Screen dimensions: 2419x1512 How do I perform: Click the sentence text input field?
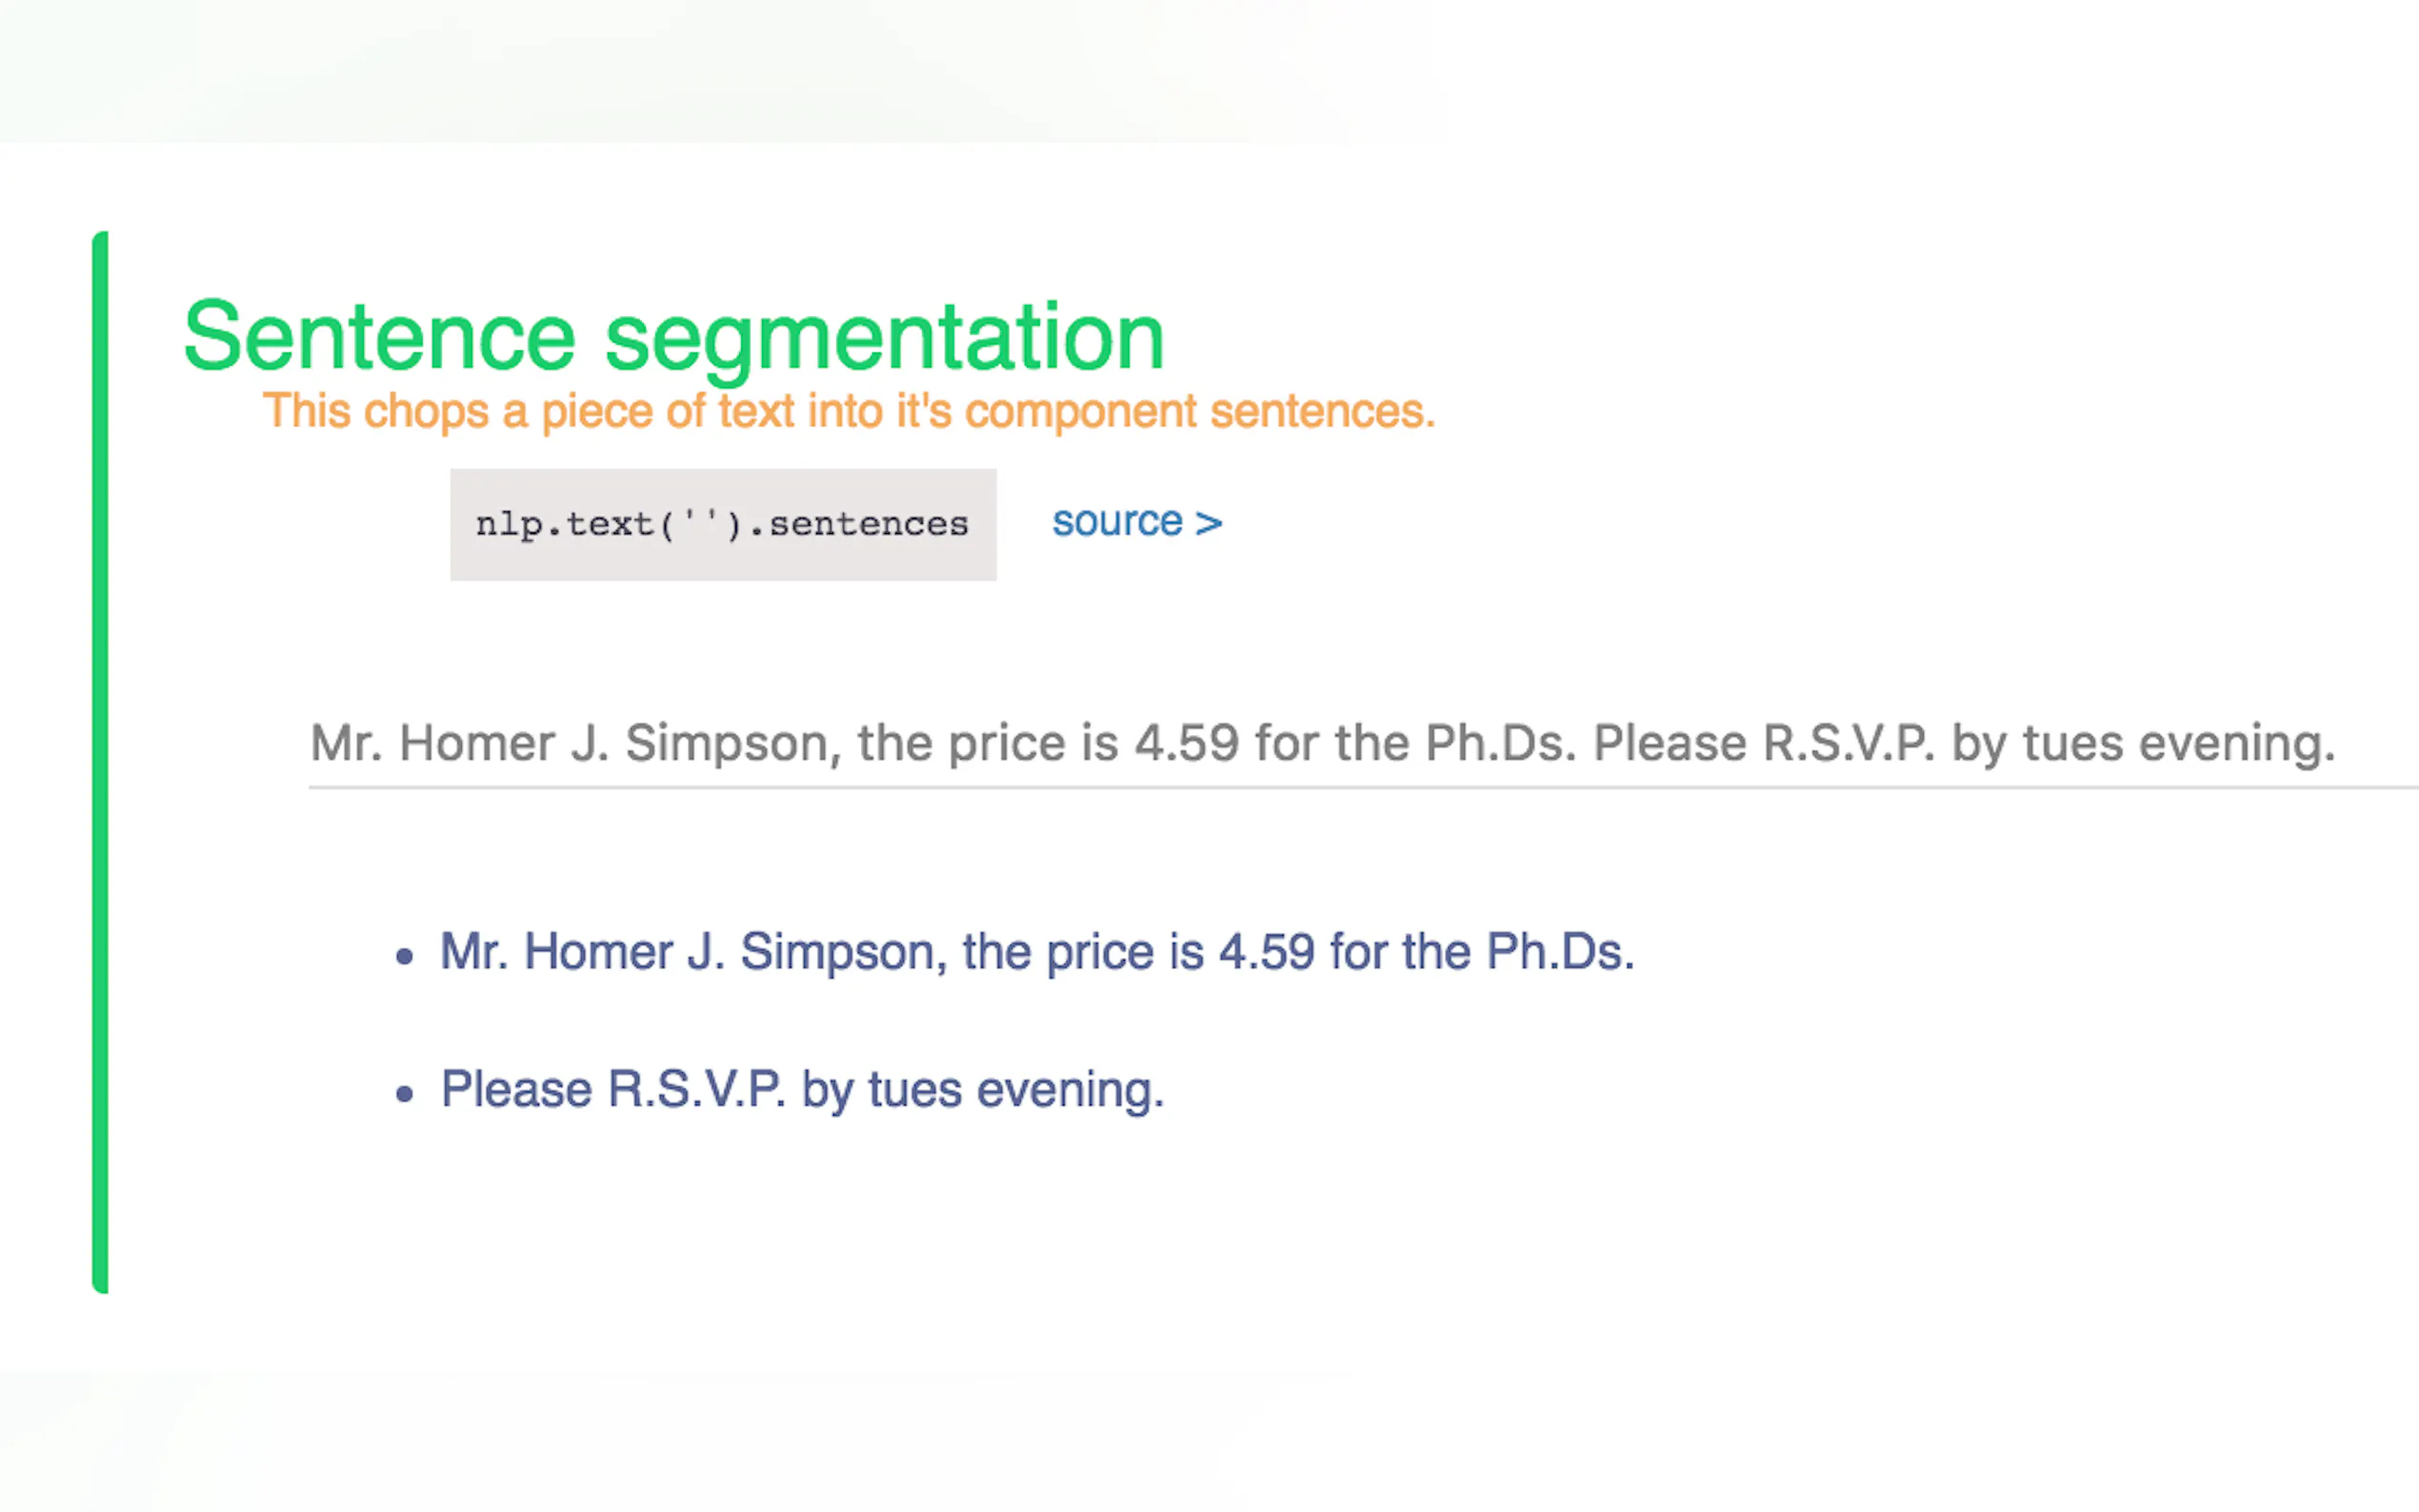1320,743
